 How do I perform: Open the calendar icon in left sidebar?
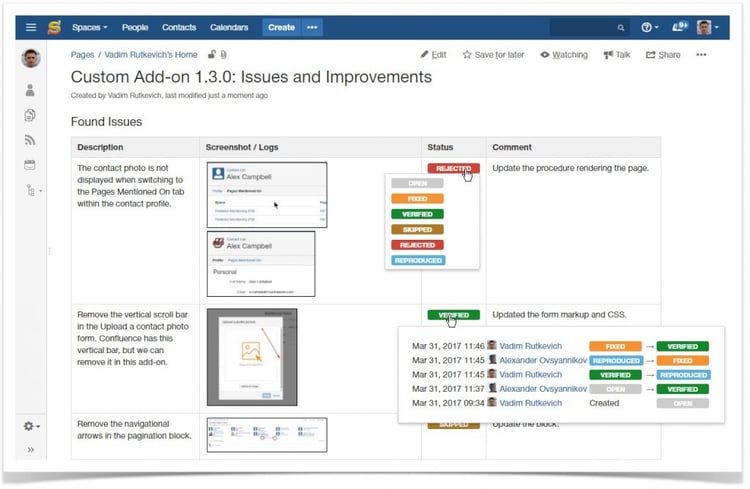(x=30, y=165)
